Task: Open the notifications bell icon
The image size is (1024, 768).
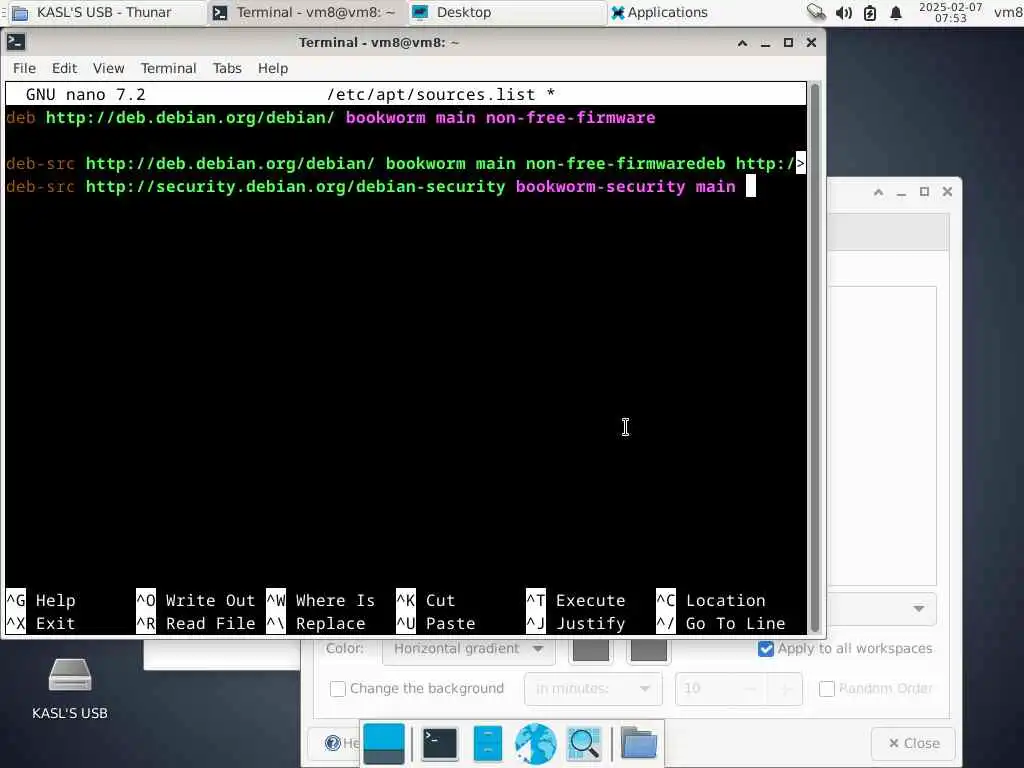Action: click(x=896, y=12)
